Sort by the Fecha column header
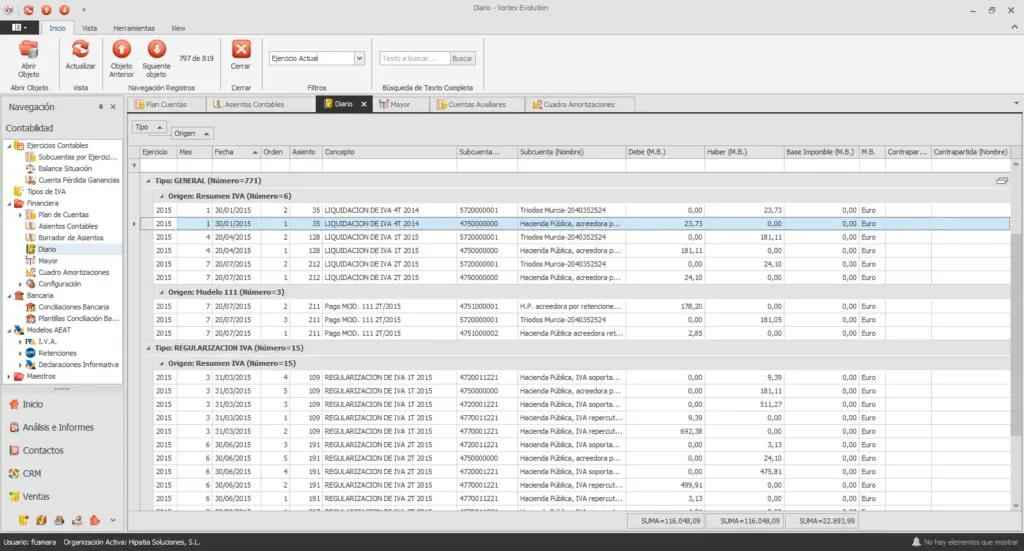Screen dimensions: 1024x551 [x=236, y=152]
